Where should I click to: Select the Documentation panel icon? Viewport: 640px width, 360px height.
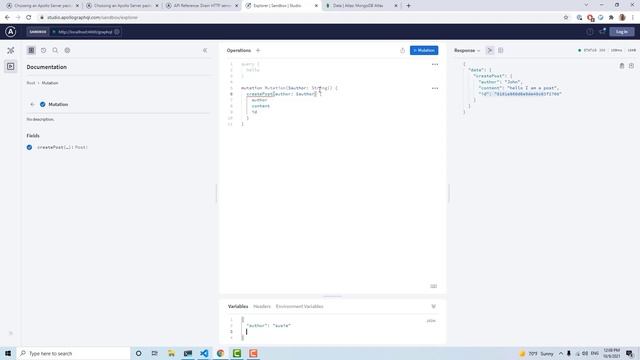tap(31, 50)
